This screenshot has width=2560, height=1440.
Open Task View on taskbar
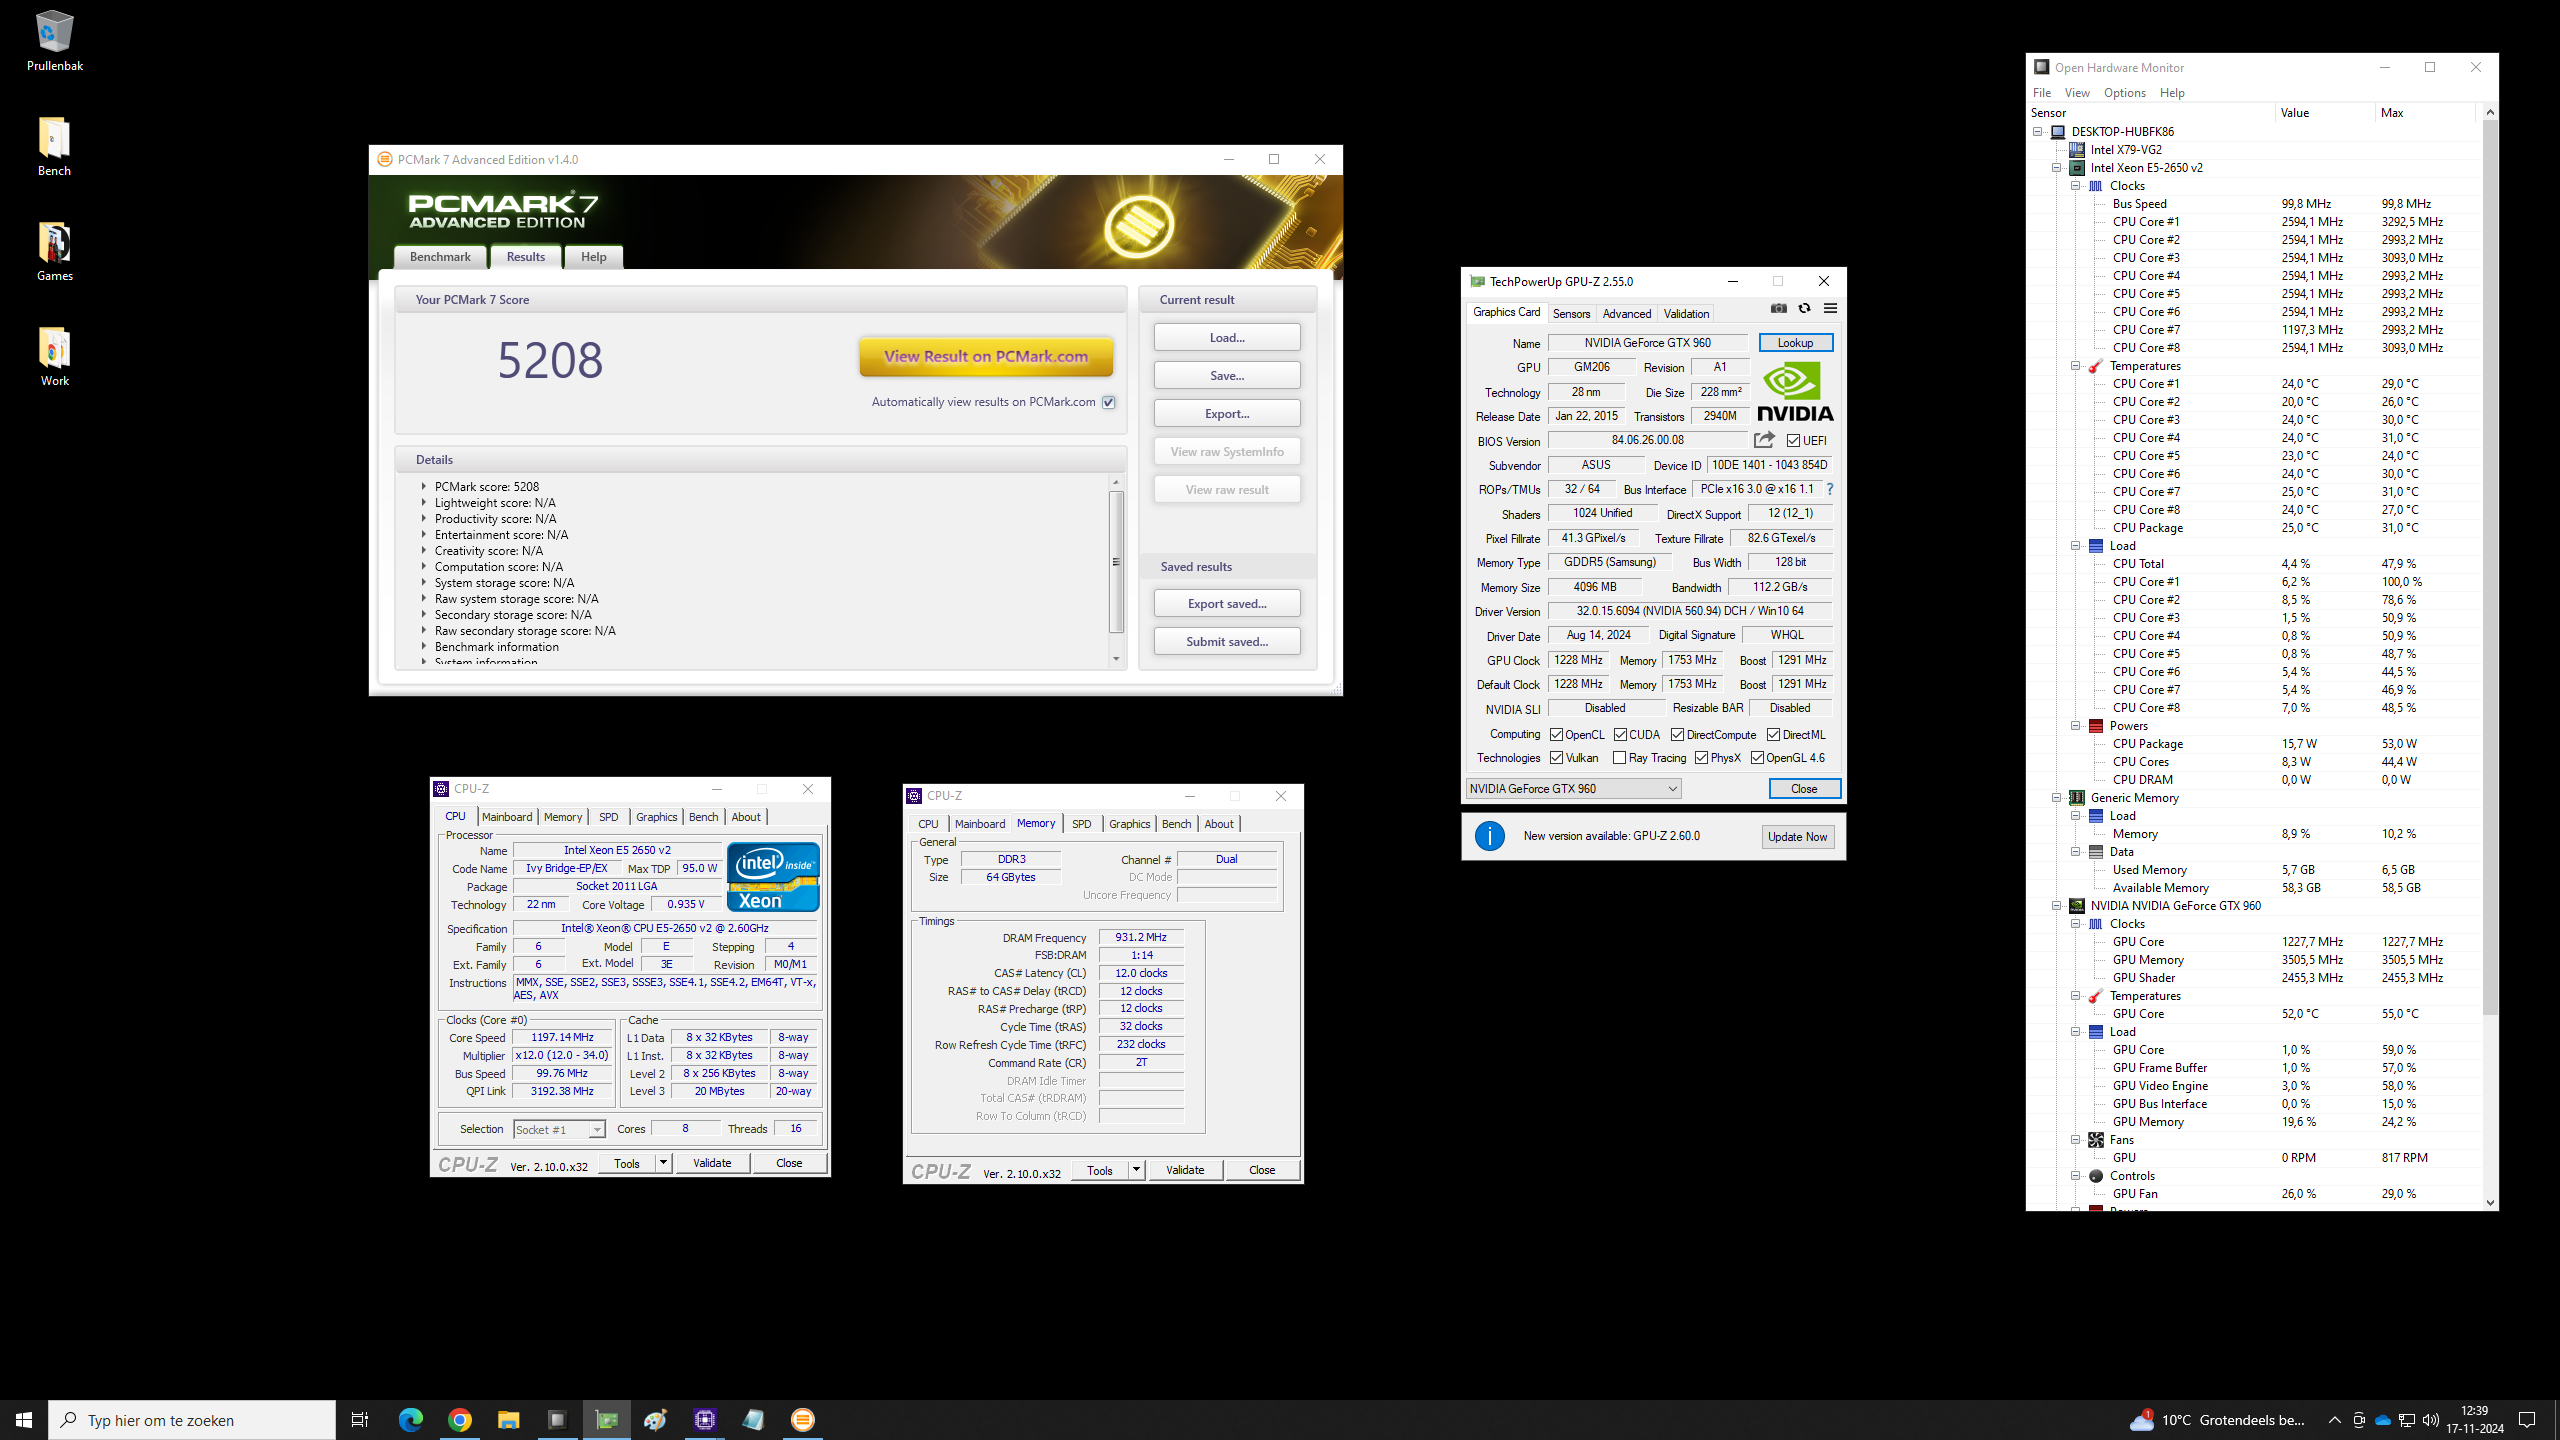[360, 1420]
